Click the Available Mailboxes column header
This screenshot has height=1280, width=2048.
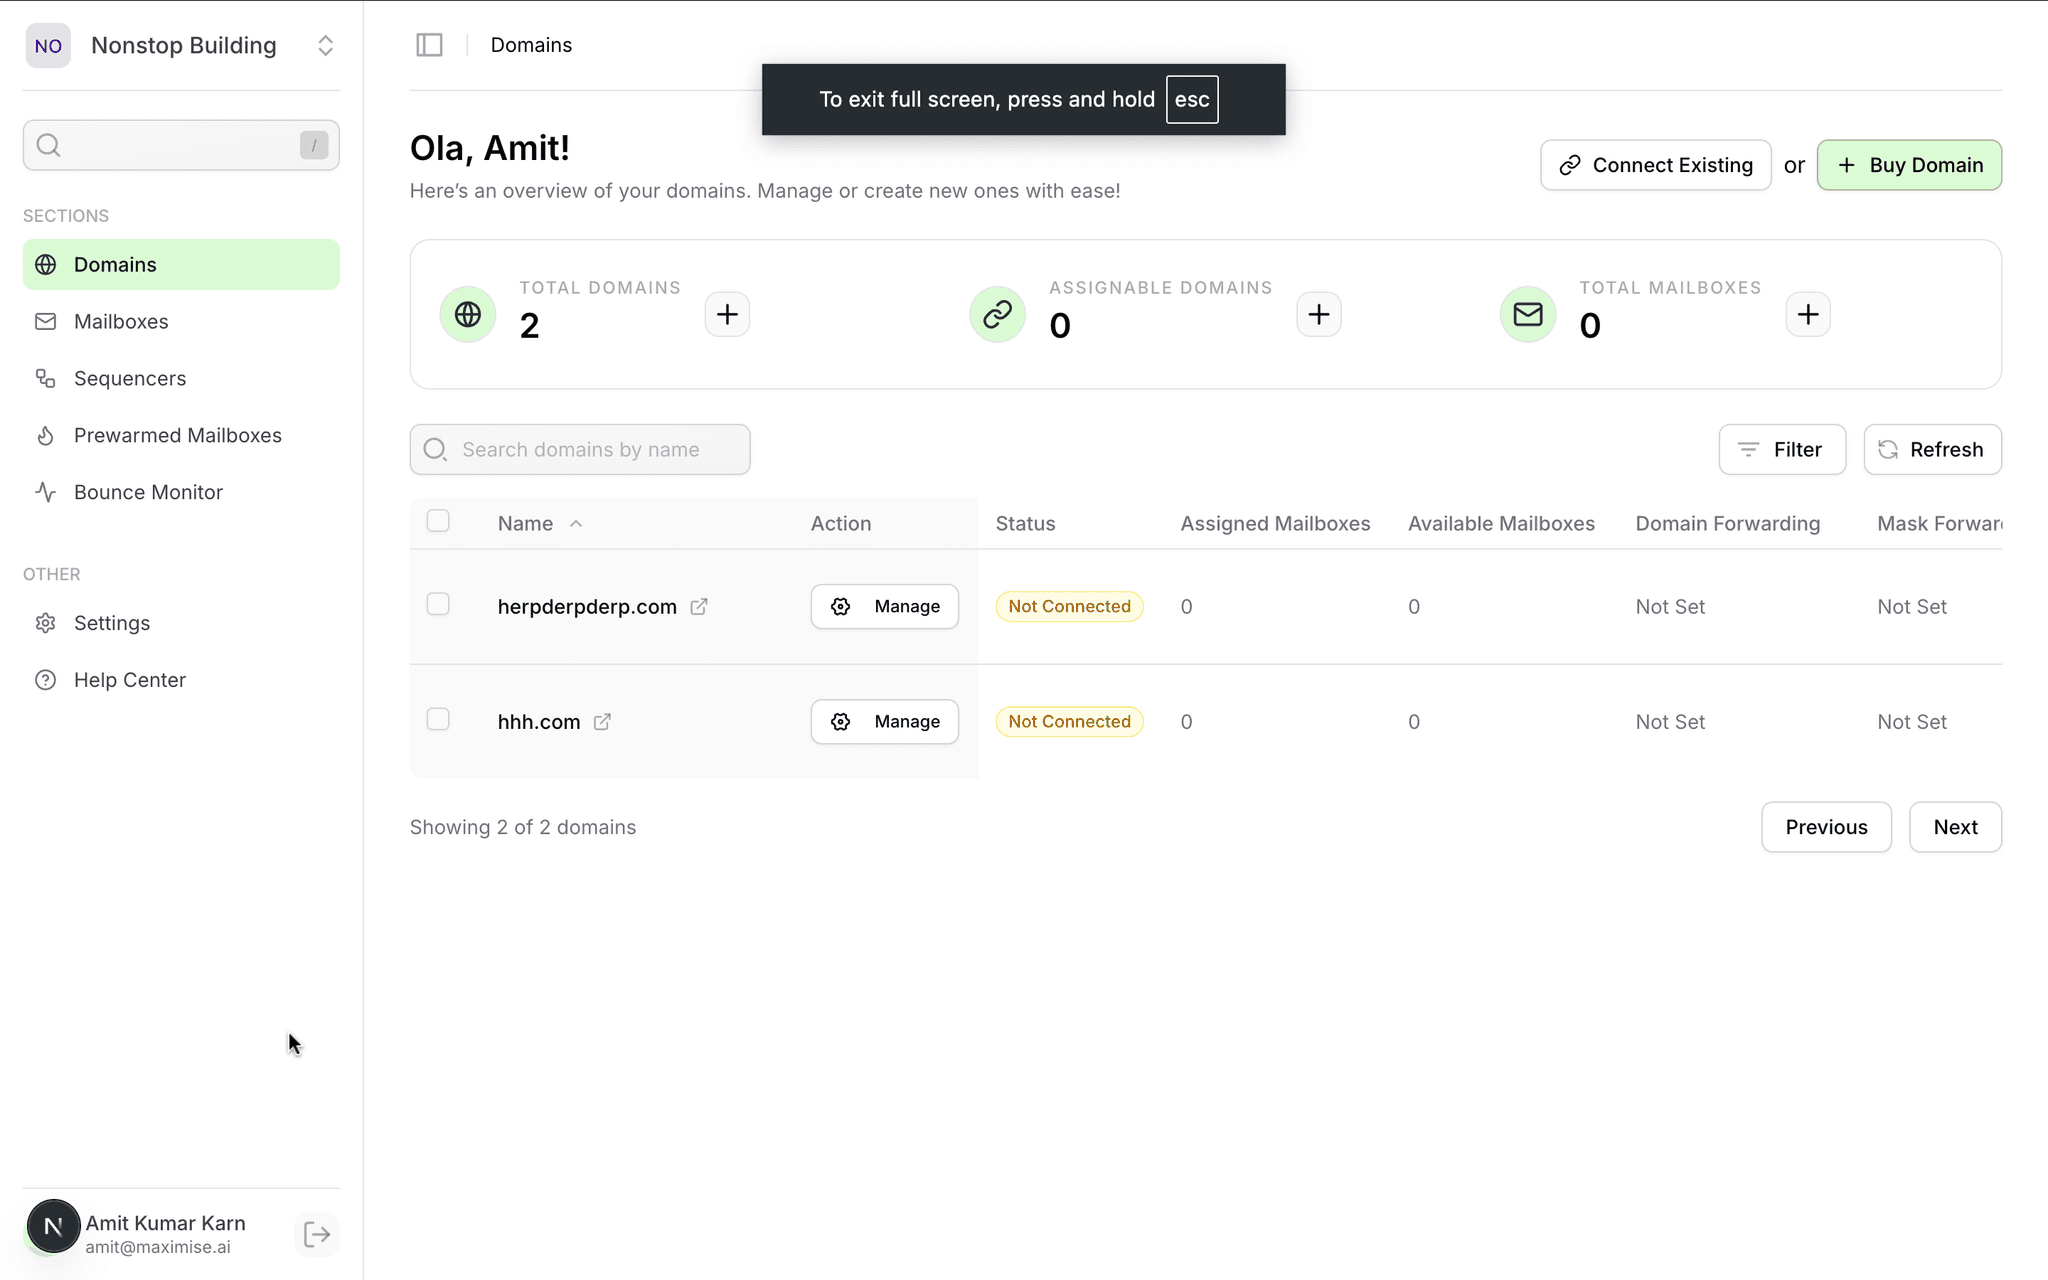click(1501, 523)
